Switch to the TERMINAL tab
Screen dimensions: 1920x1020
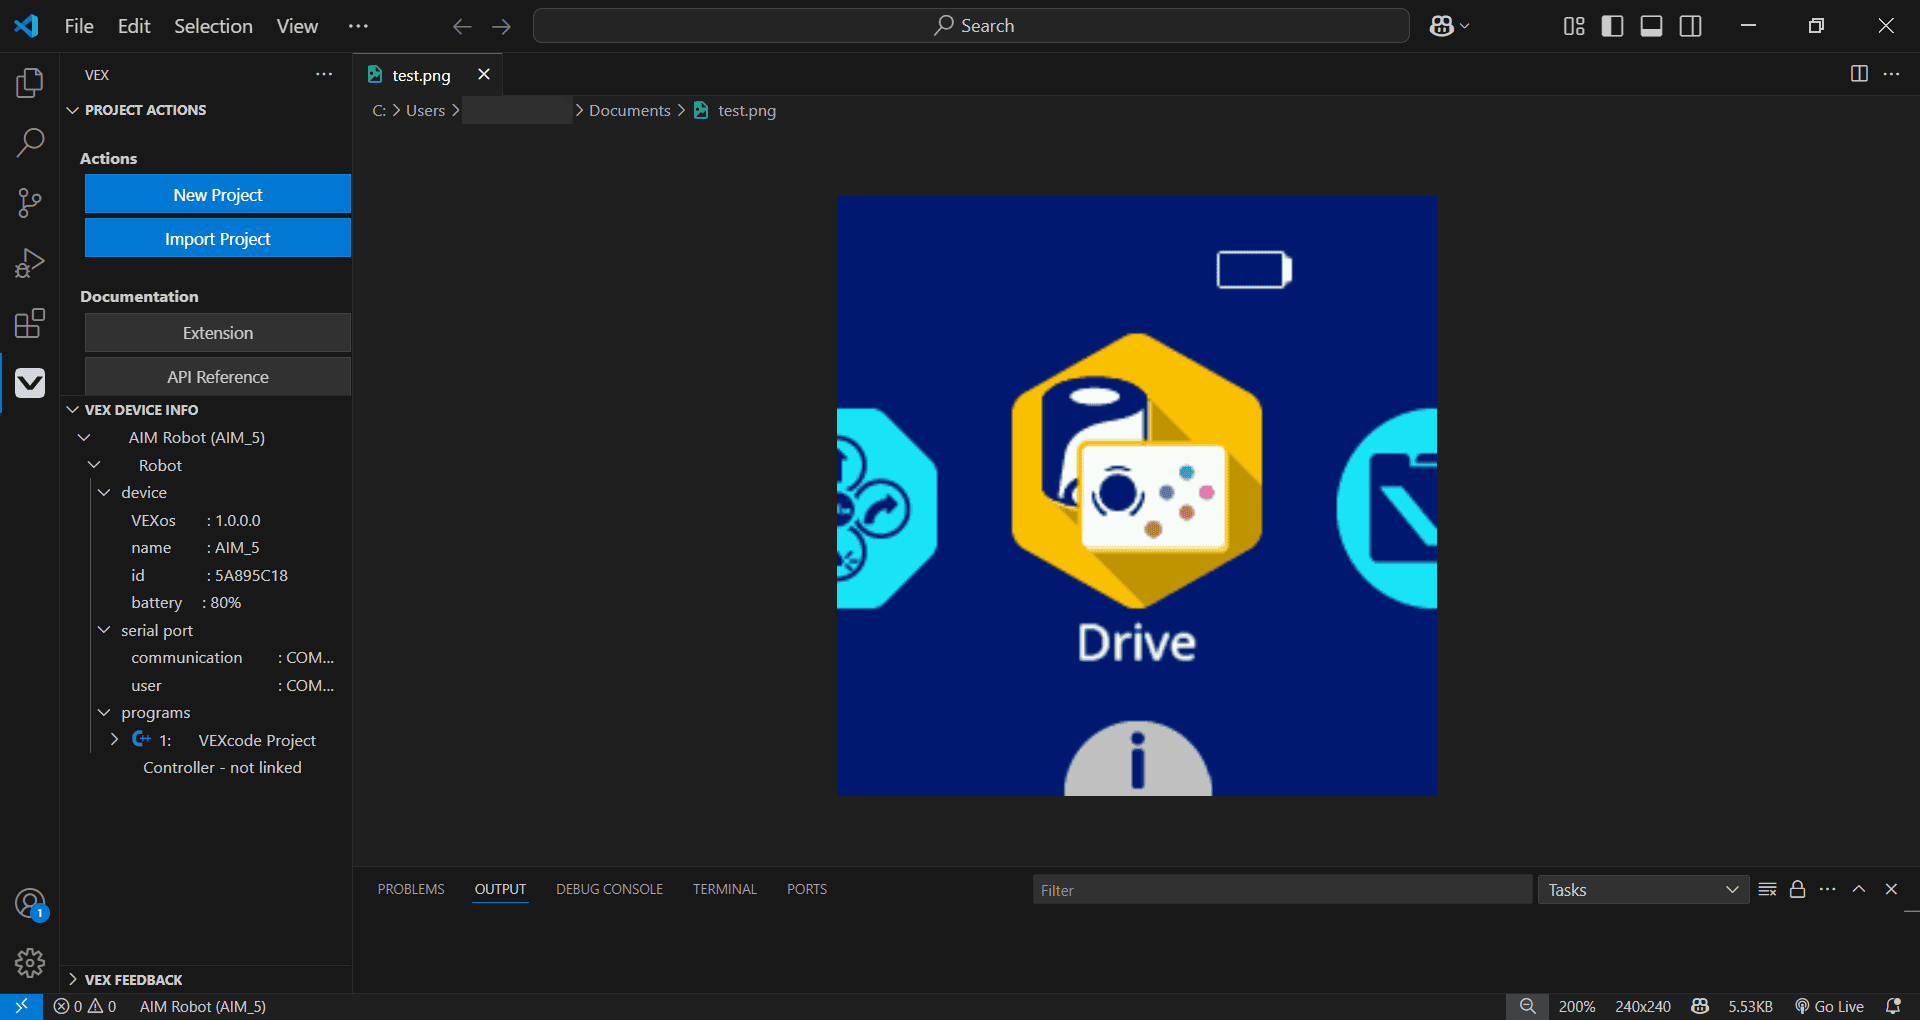pyautogui.click(x=724, y=888)
